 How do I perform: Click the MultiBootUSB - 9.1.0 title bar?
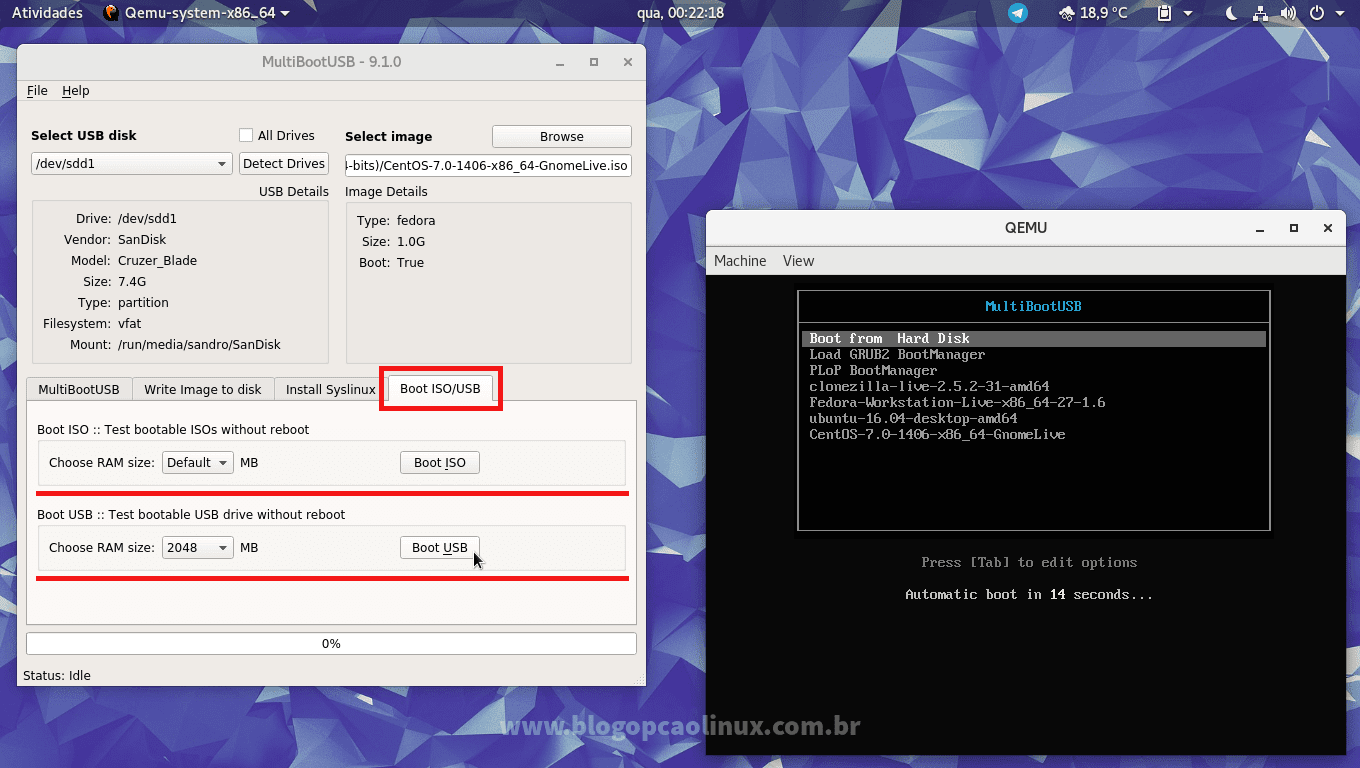coord(331,62)
